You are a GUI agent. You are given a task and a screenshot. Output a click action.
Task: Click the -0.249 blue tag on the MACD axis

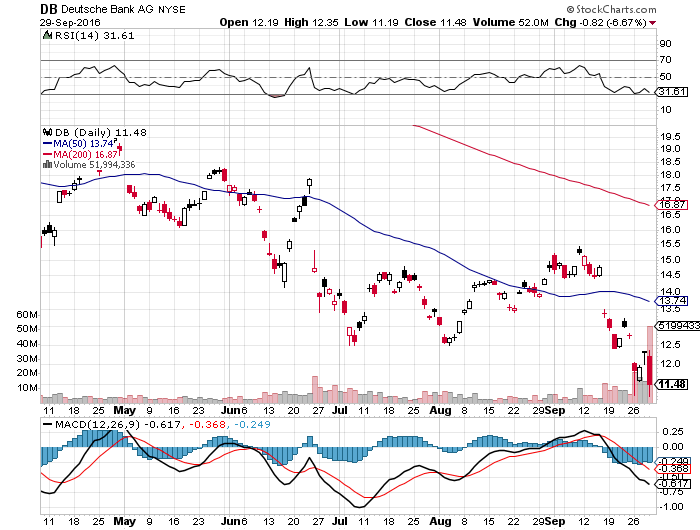click(672, 460)
